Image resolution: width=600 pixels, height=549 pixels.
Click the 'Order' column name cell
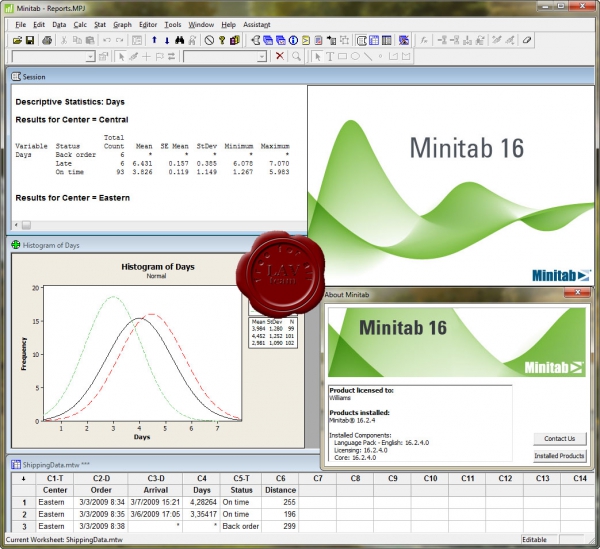pos(101,490)
